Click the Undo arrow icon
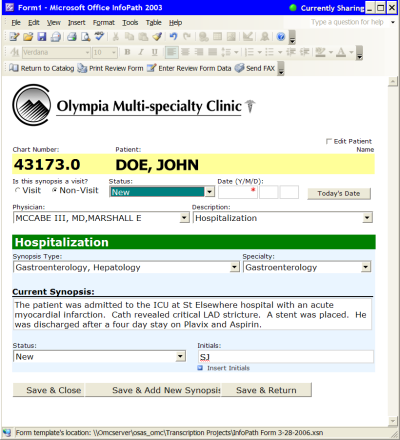Viewport: 400px width, 440px height. [x=173, y=36]
